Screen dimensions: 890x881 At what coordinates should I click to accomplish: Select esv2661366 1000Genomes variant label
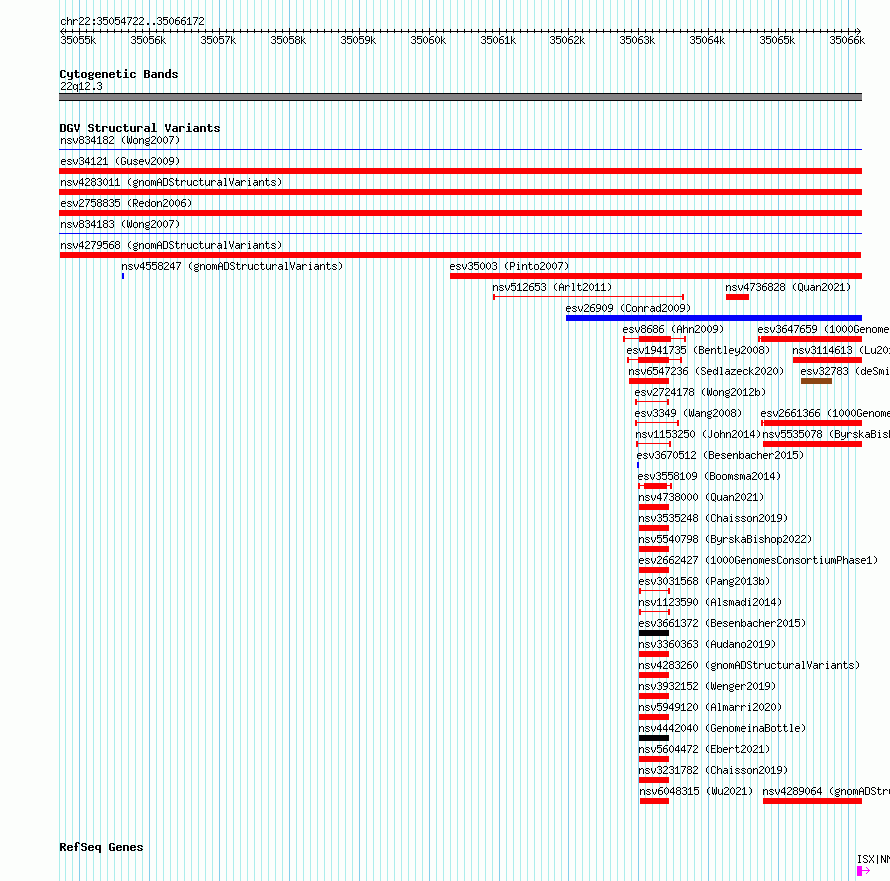[x=825, y=413]
